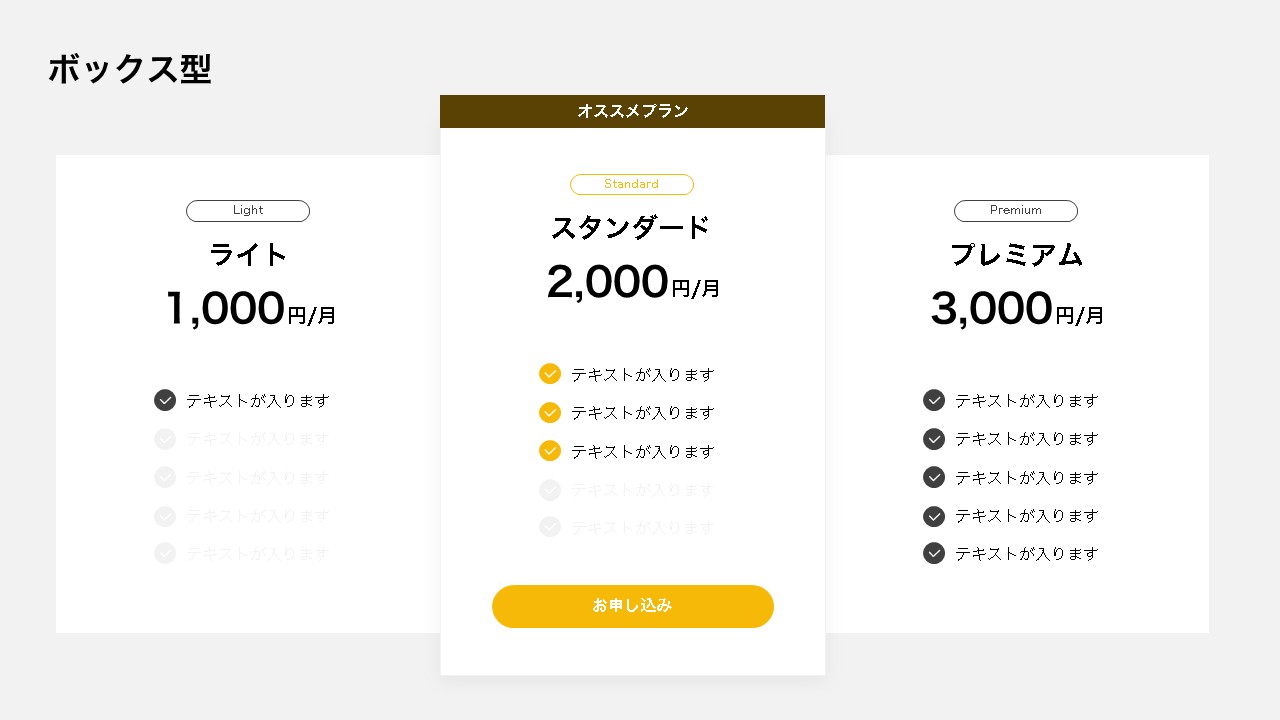Click the first yellow checkmark in Standard plan
1280x720 pixels.
550,374
